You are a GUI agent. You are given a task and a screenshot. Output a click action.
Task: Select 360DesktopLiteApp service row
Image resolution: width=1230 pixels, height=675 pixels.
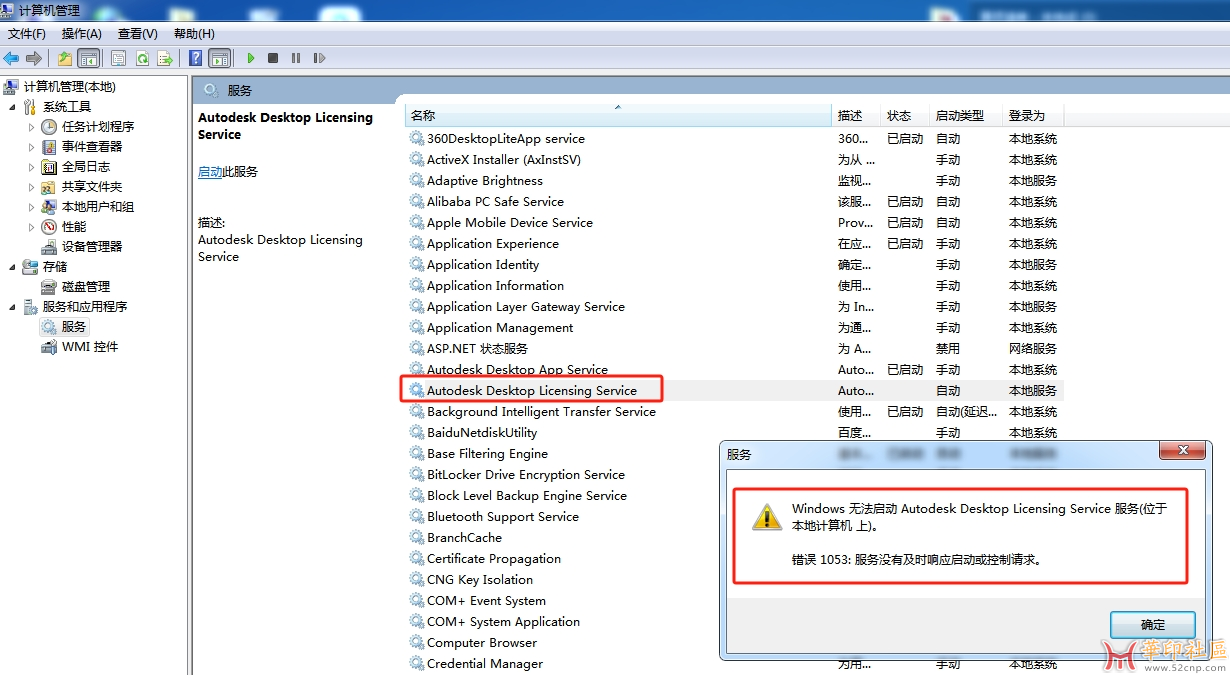[734, 139]
